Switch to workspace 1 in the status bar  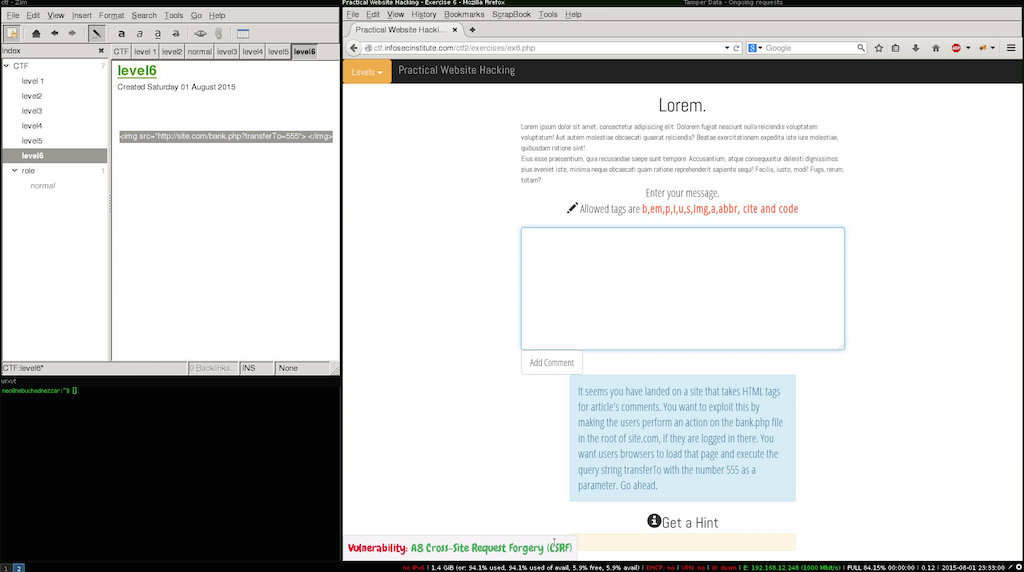pos(5,568)
